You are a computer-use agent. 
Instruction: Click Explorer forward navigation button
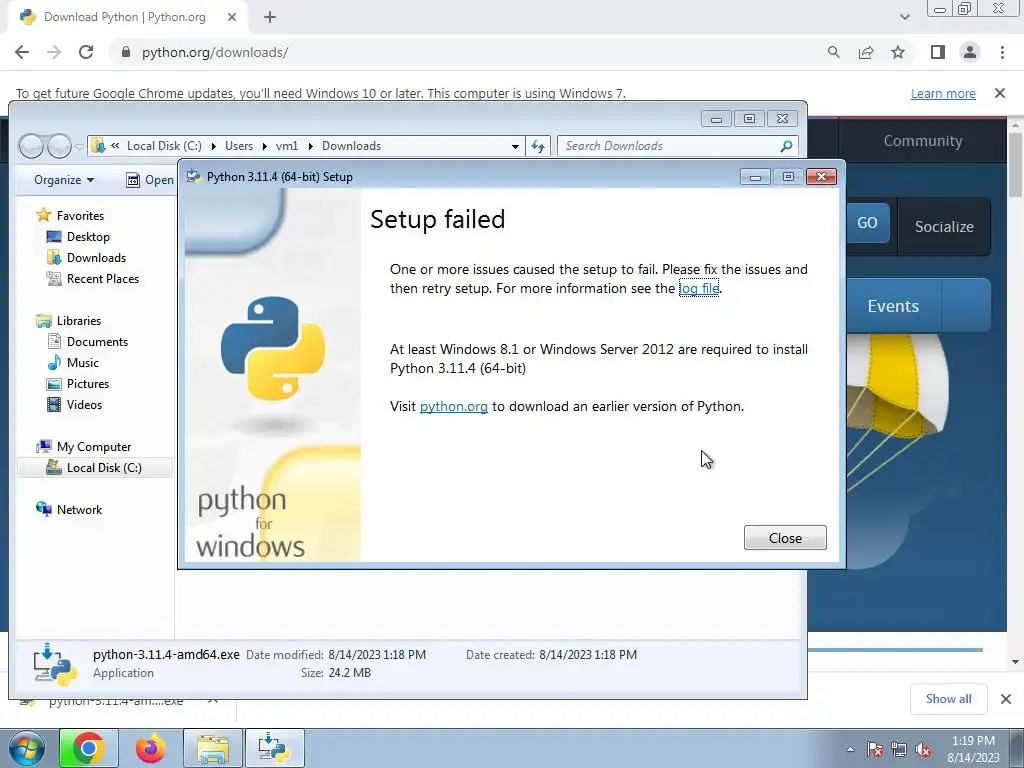(x=59, y=146)
